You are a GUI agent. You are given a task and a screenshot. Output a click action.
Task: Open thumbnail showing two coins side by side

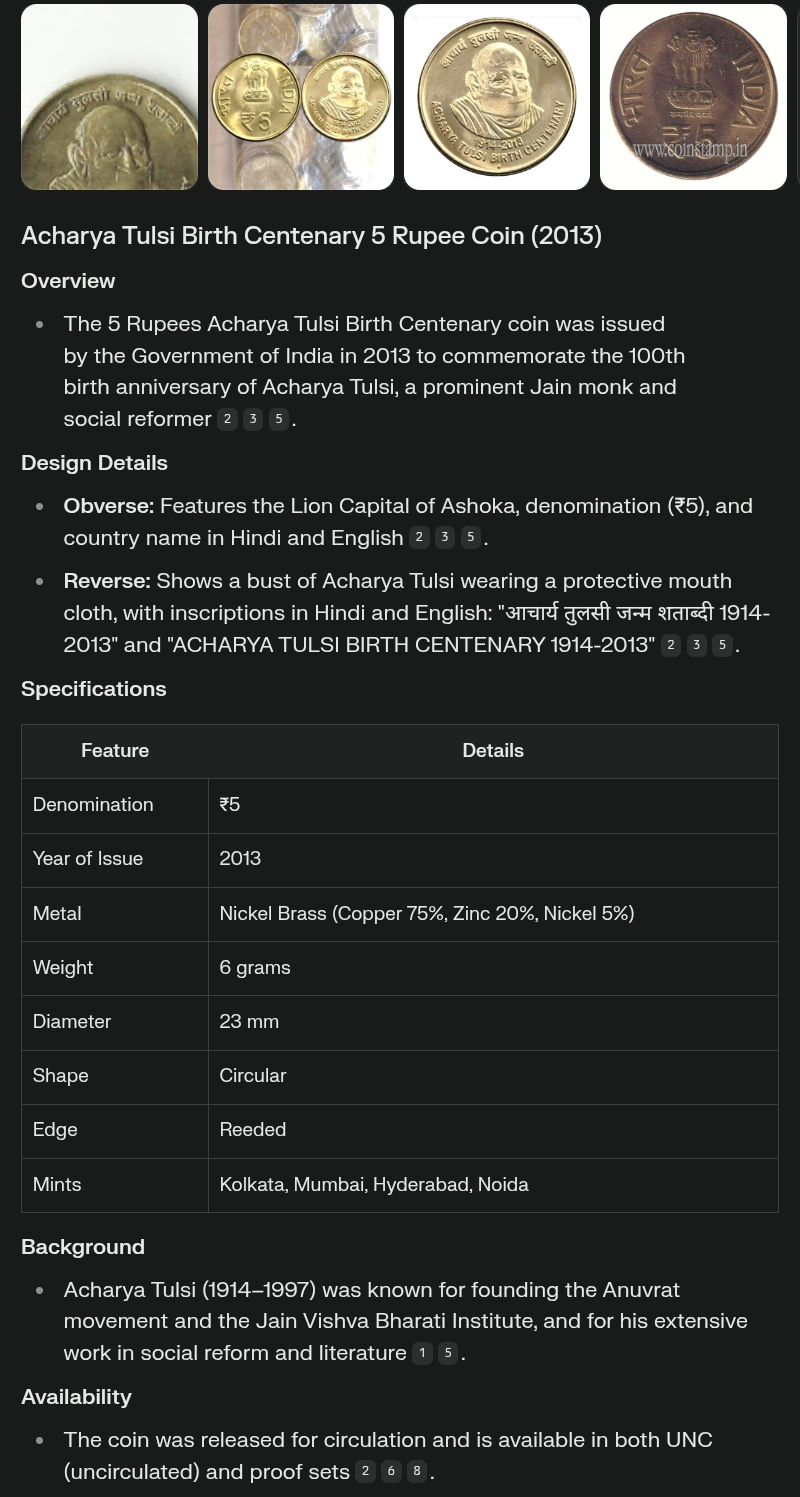[x=300, y=97]
